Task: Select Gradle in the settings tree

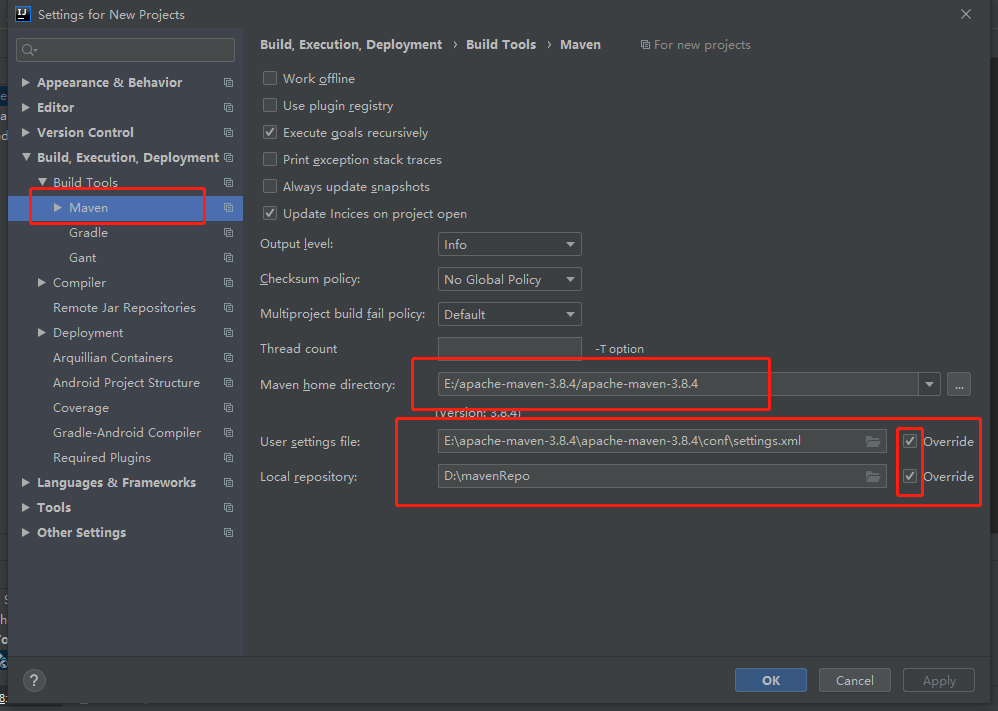Action: click(x=88, y=232)
